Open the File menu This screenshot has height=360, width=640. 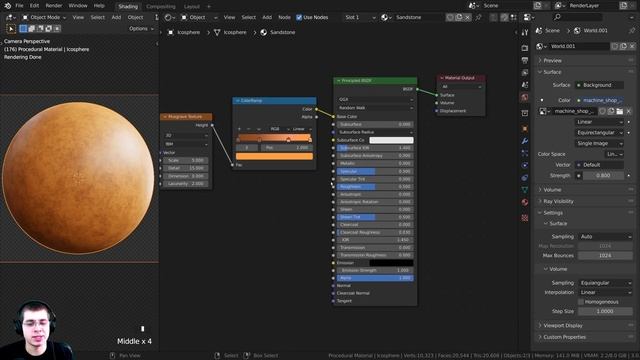(19, 6)
